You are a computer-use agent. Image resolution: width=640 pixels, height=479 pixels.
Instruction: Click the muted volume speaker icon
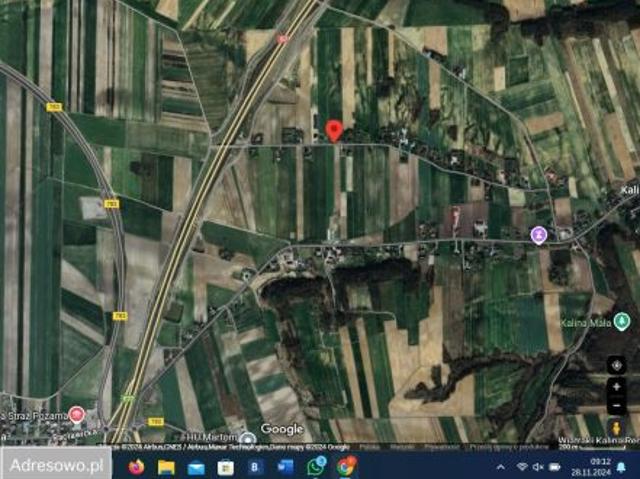pyautogui.click(x=538, y=467)
